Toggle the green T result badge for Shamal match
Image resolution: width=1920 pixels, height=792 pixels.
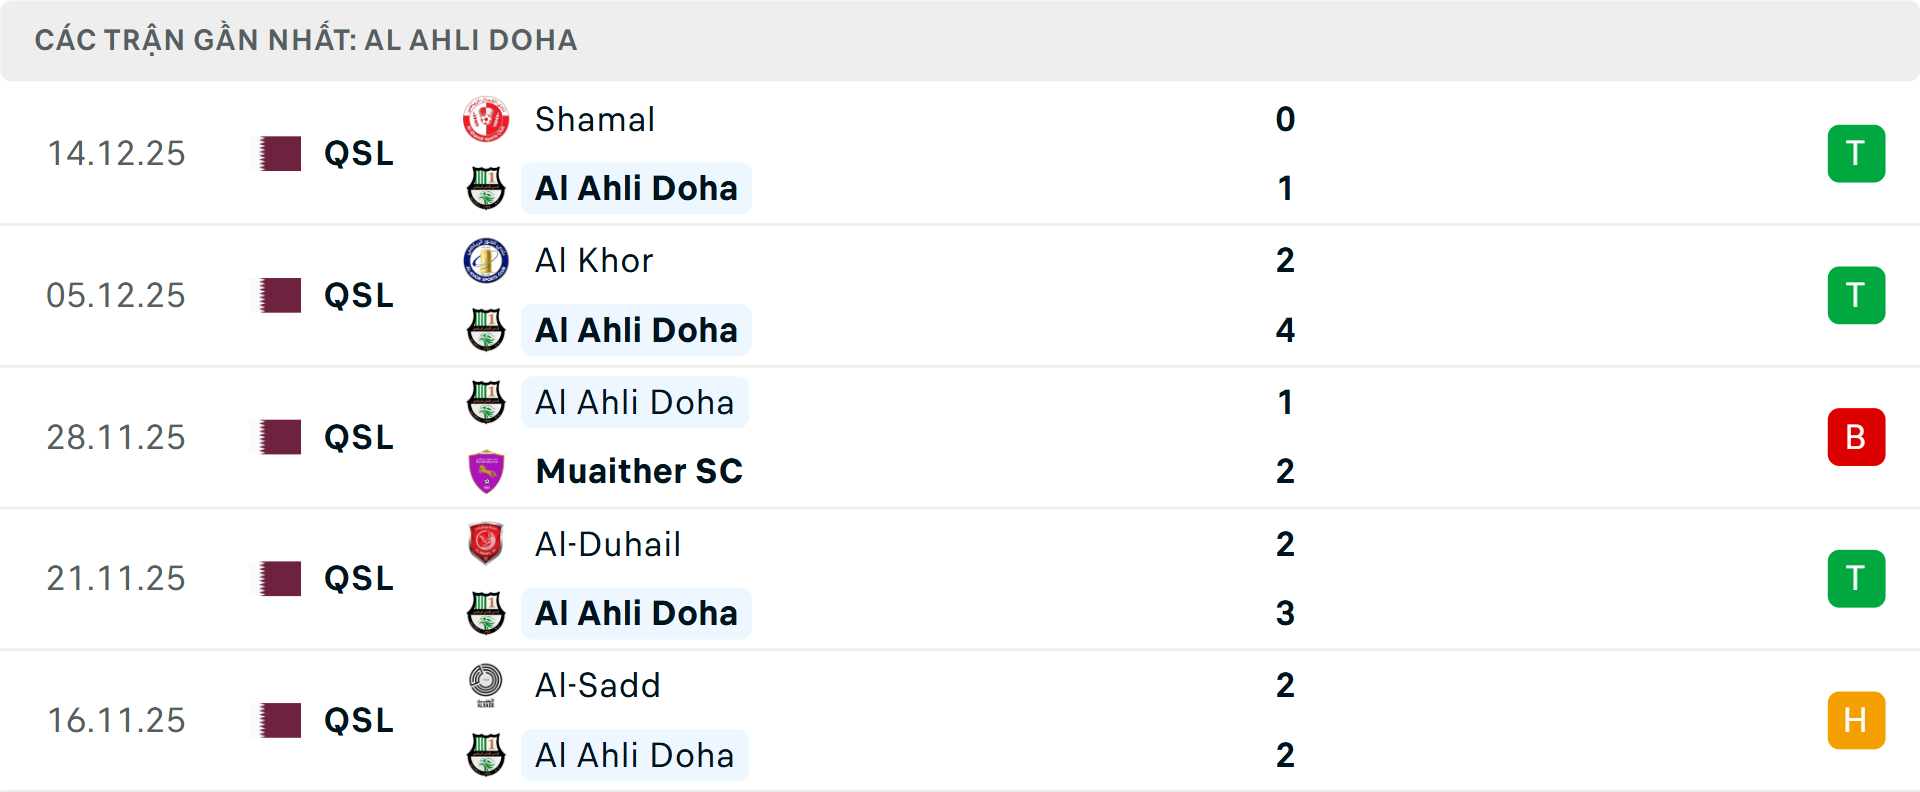[1856, 153]
